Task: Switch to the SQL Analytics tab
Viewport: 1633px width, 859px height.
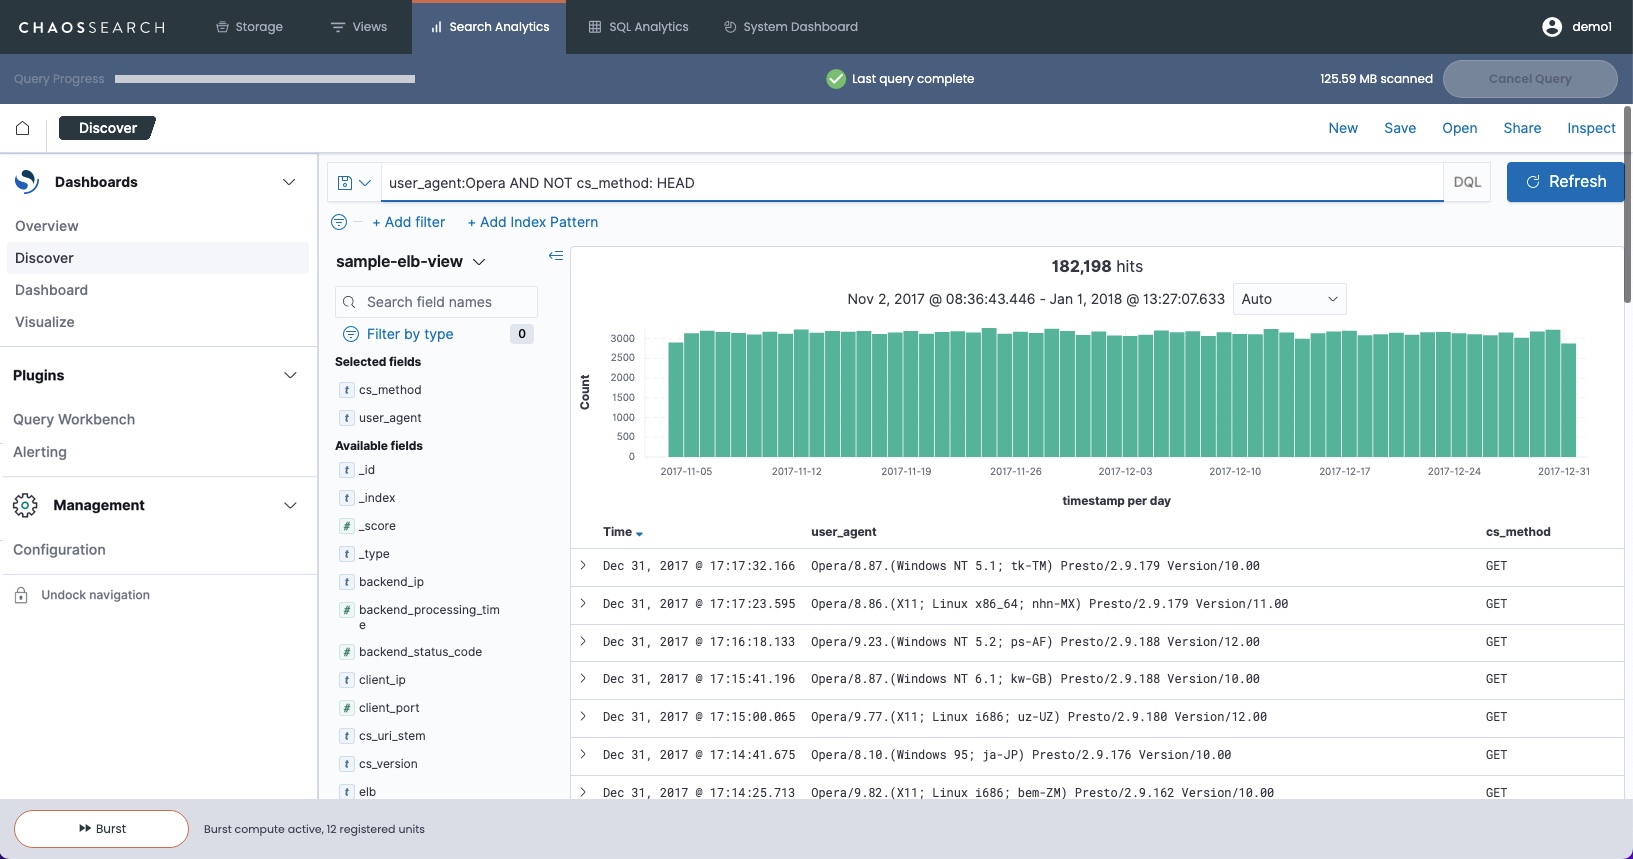Action: (638, 27)
